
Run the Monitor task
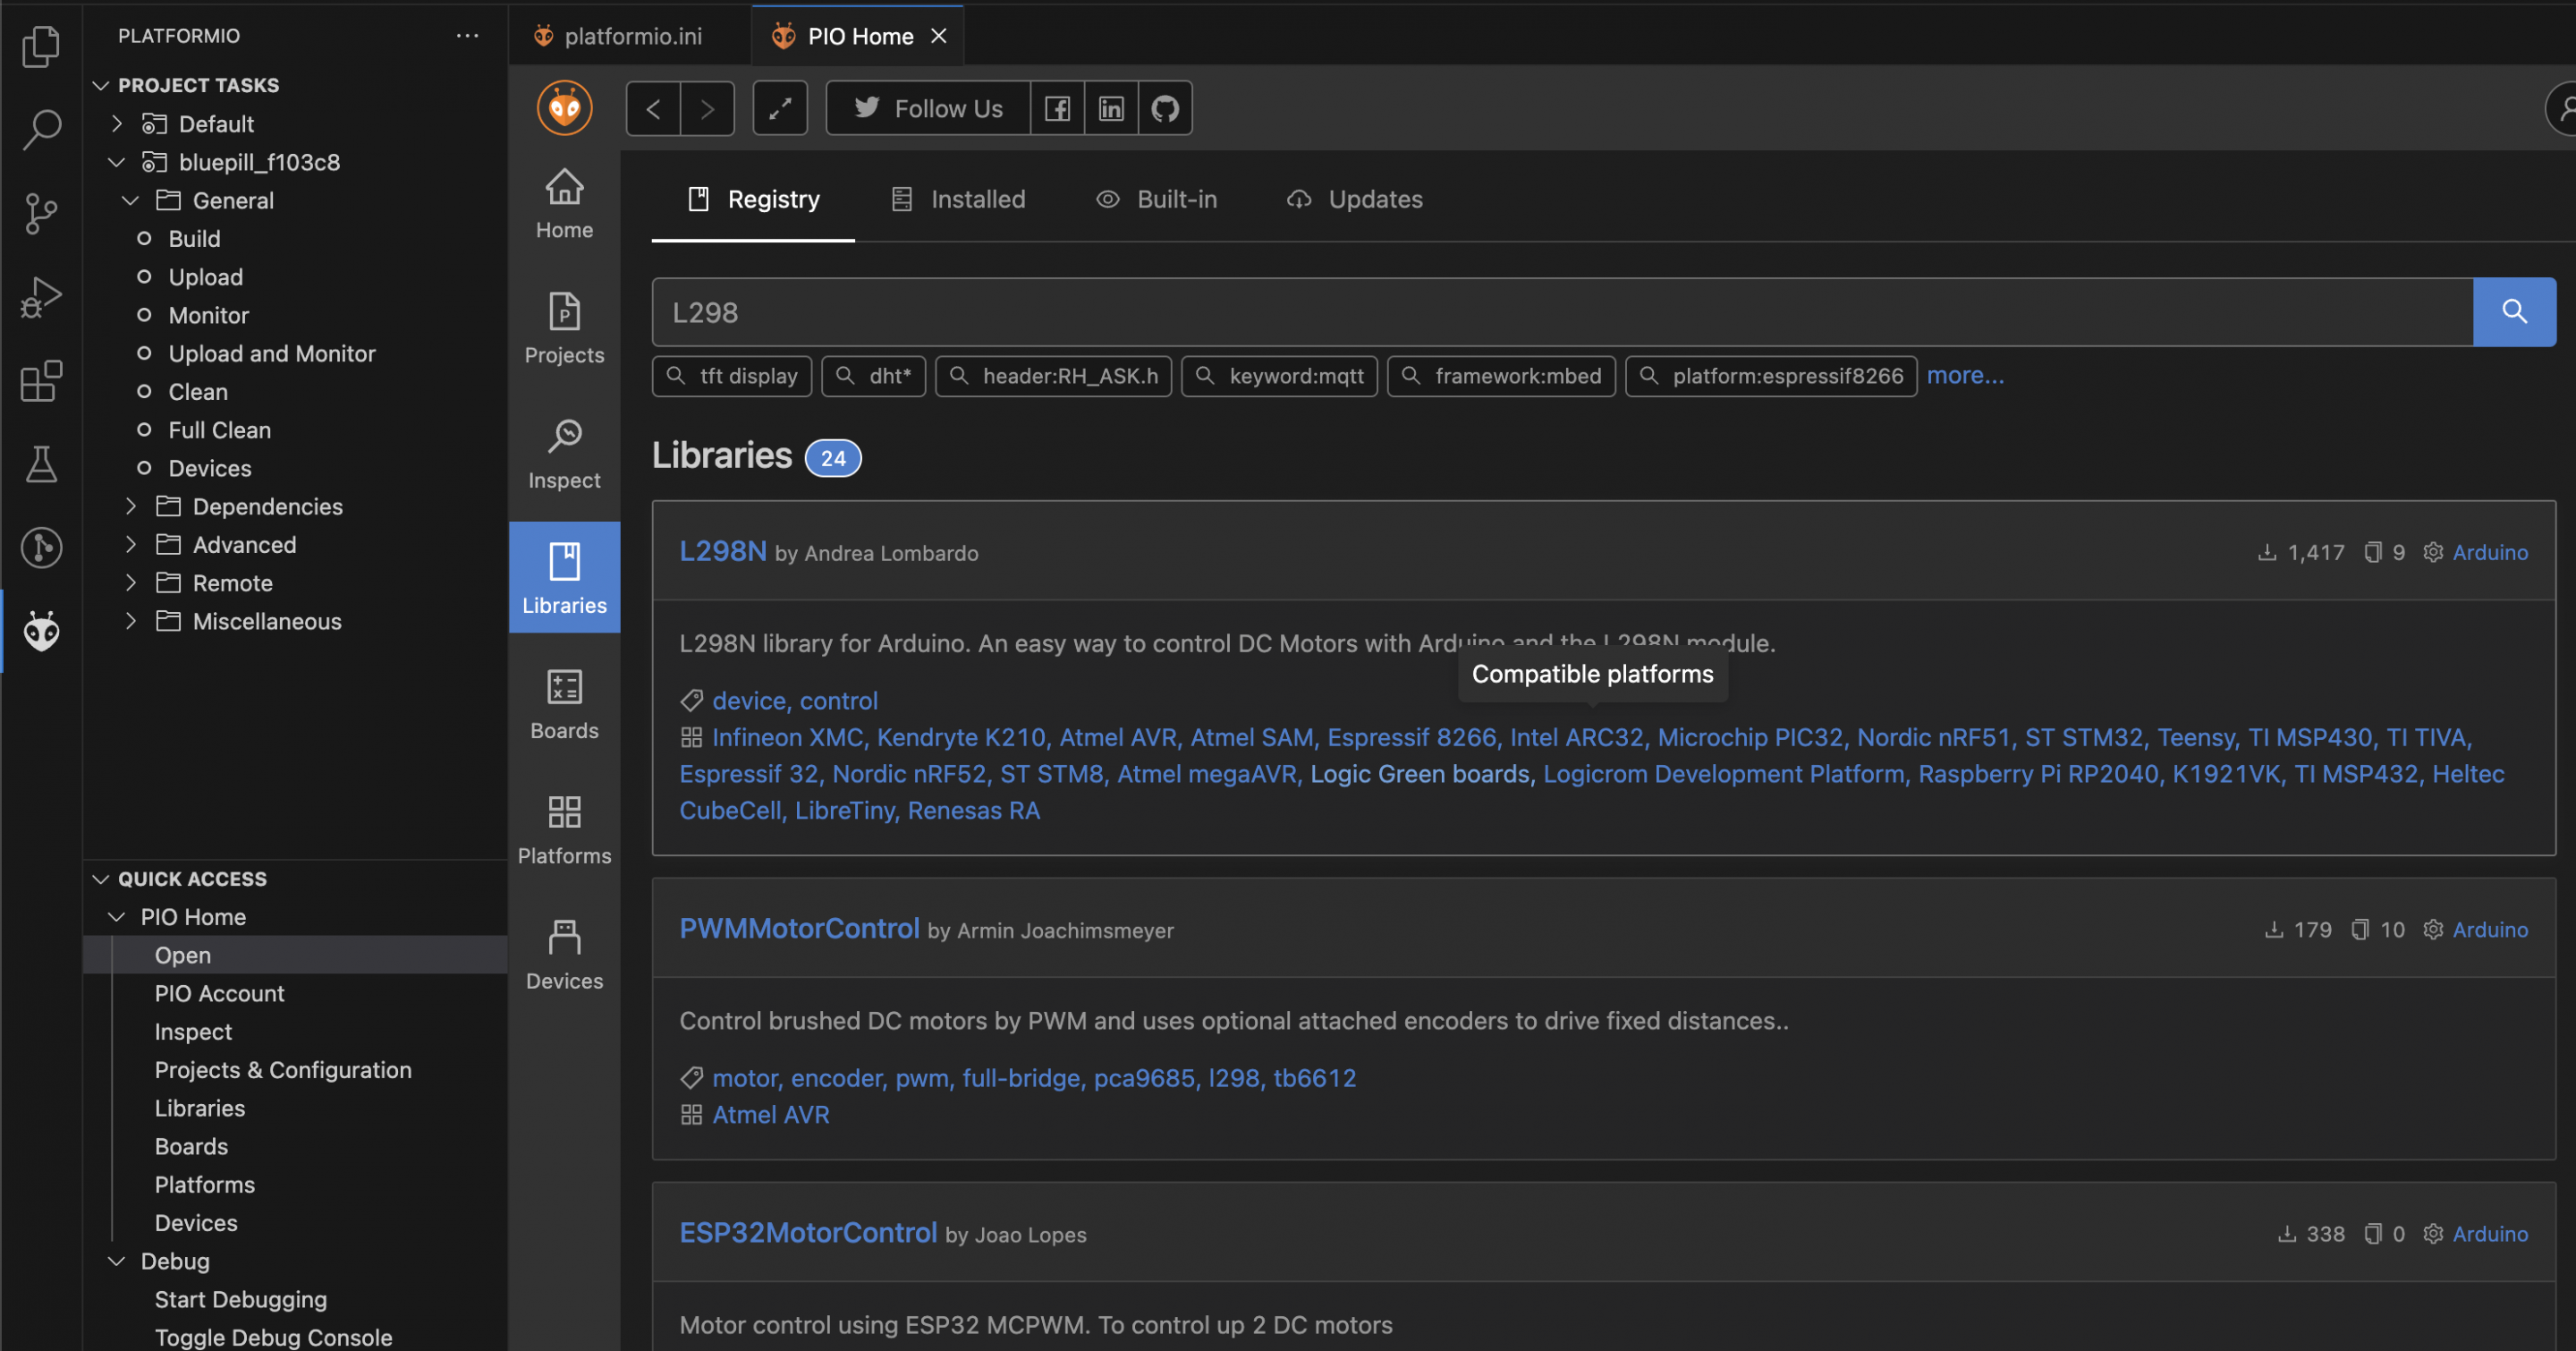(x=209, y=315)
